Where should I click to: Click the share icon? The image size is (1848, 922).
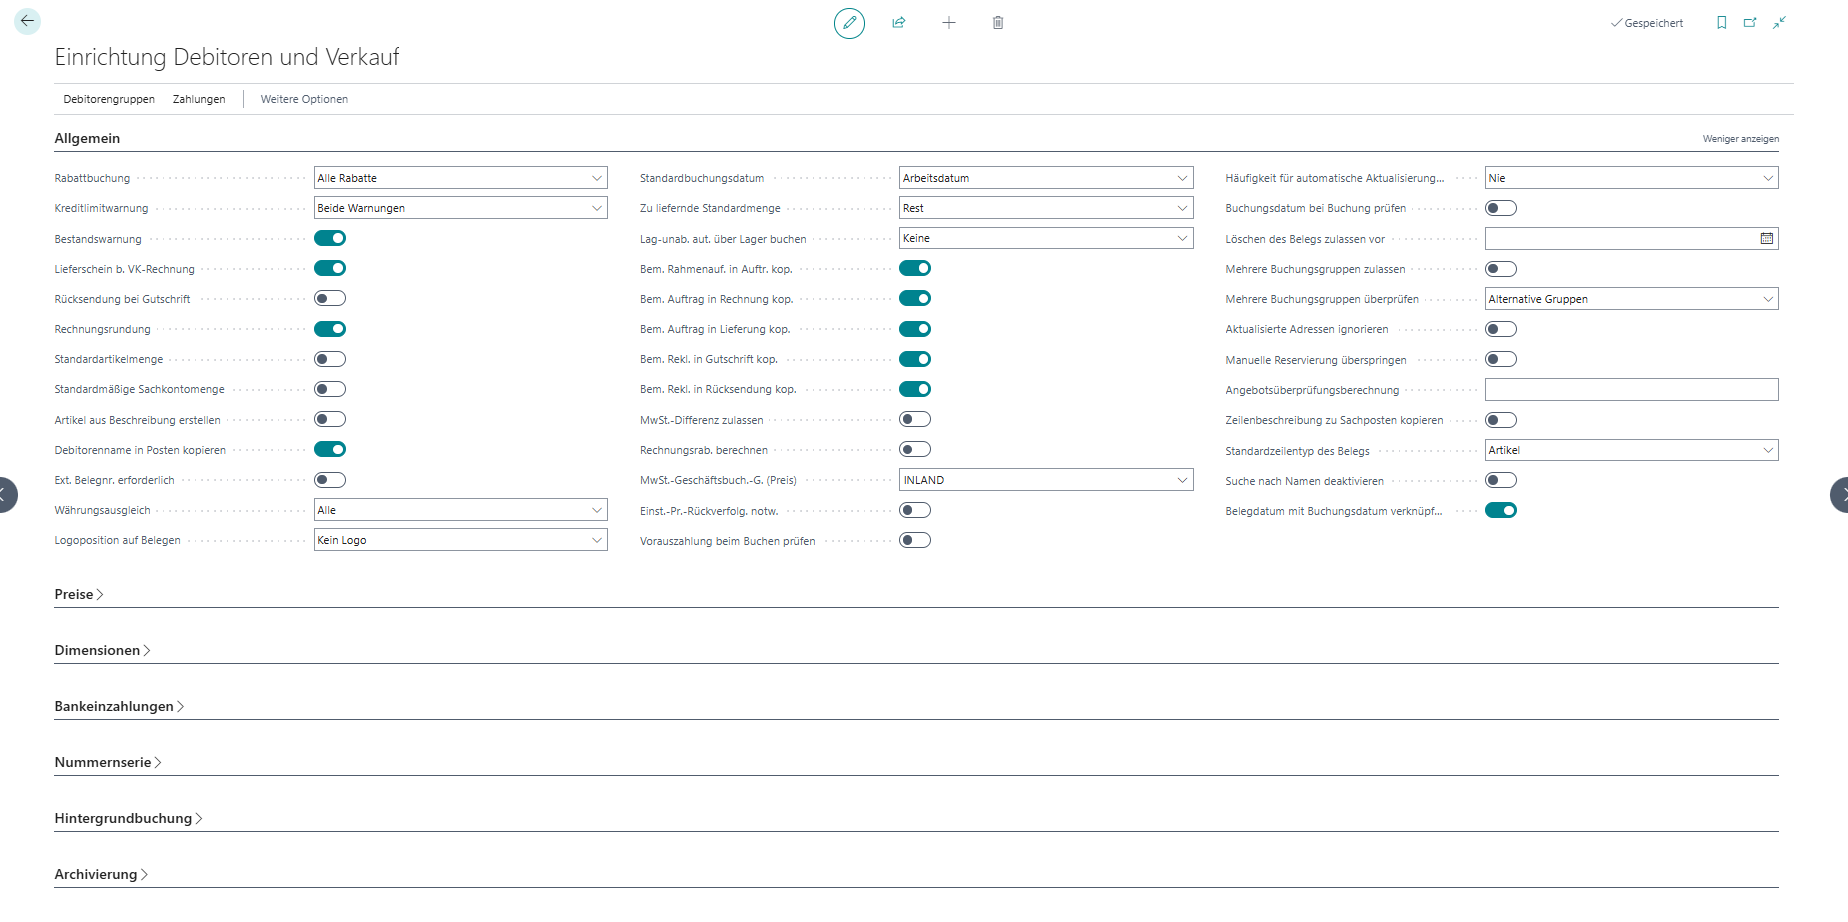click(899, 23)
